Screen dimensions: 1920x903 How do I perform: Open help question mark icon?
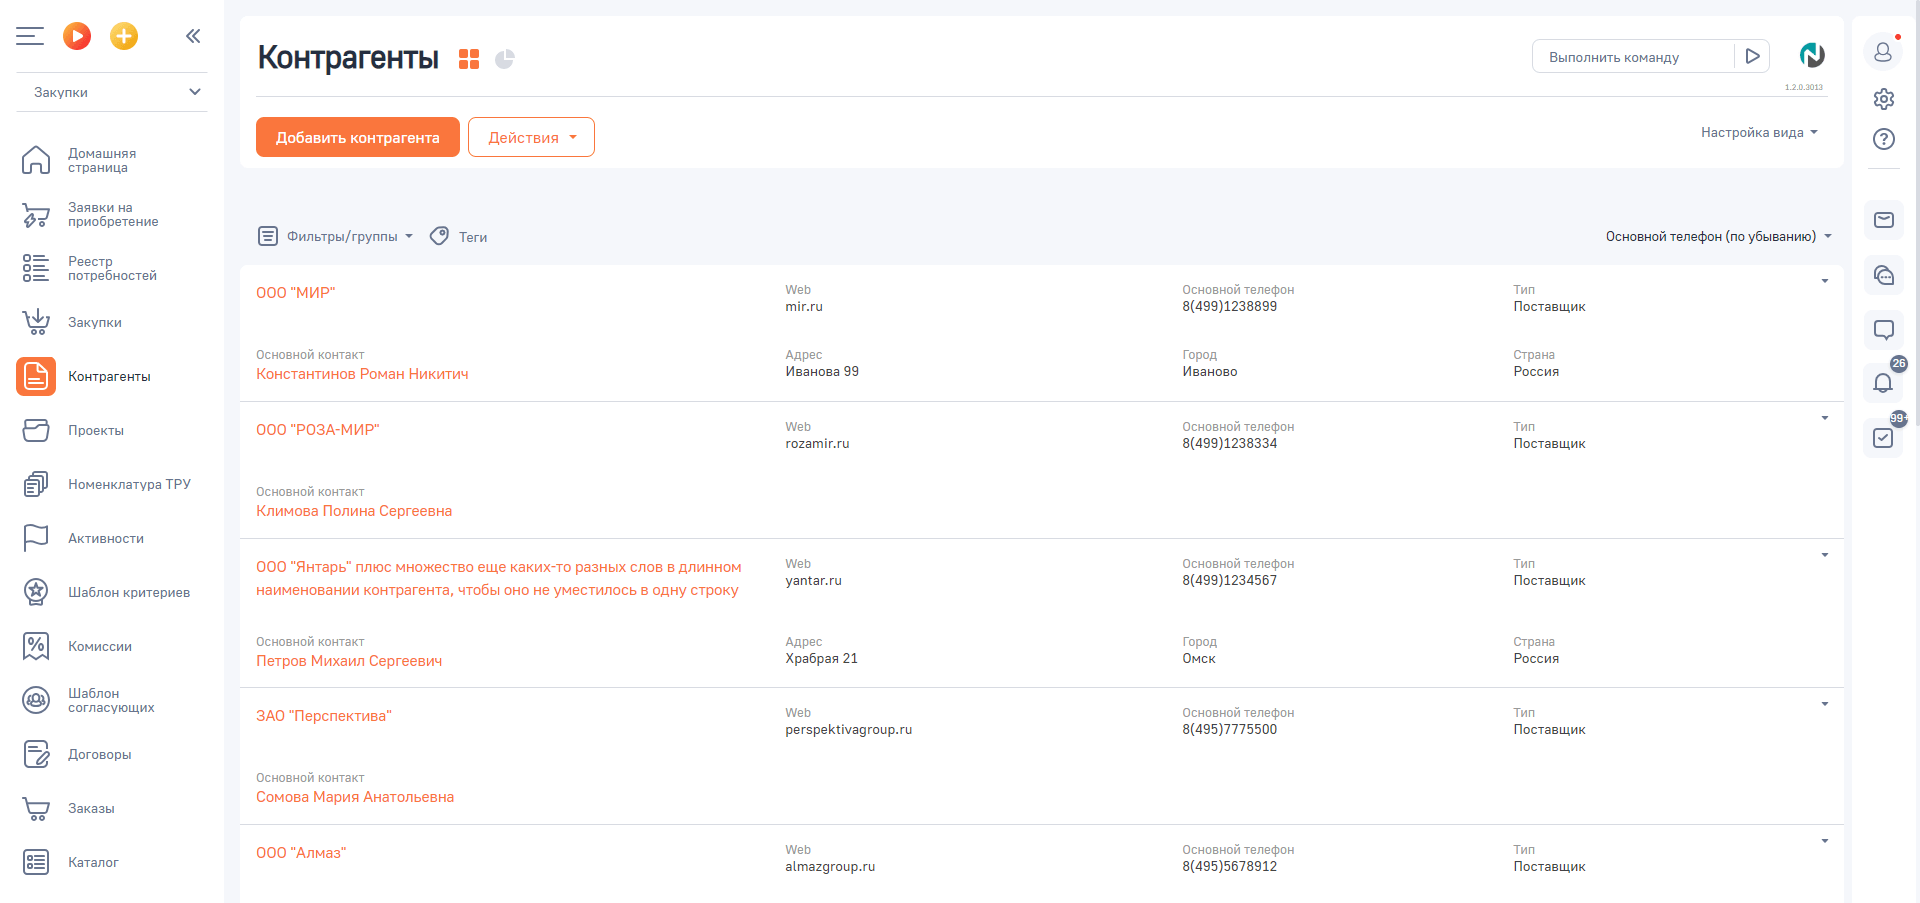click(1884, 139)
